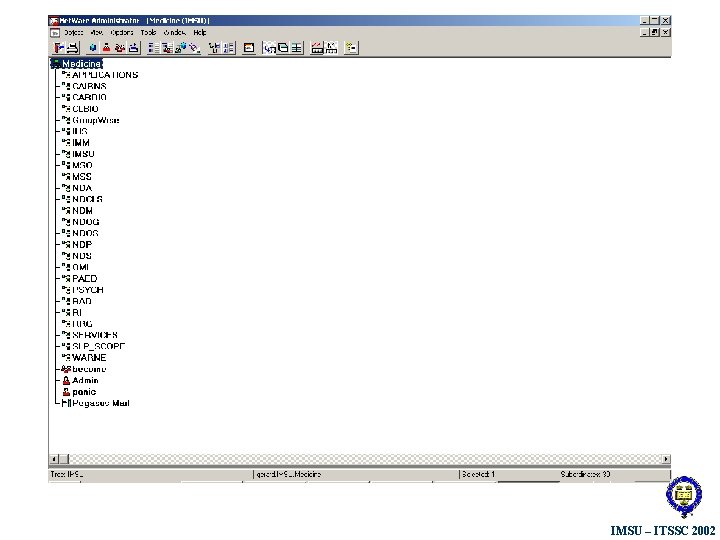Select the Pegasus Mail object
The height and width of the screenshot is (540, 720).
click(x=101, y=403)
